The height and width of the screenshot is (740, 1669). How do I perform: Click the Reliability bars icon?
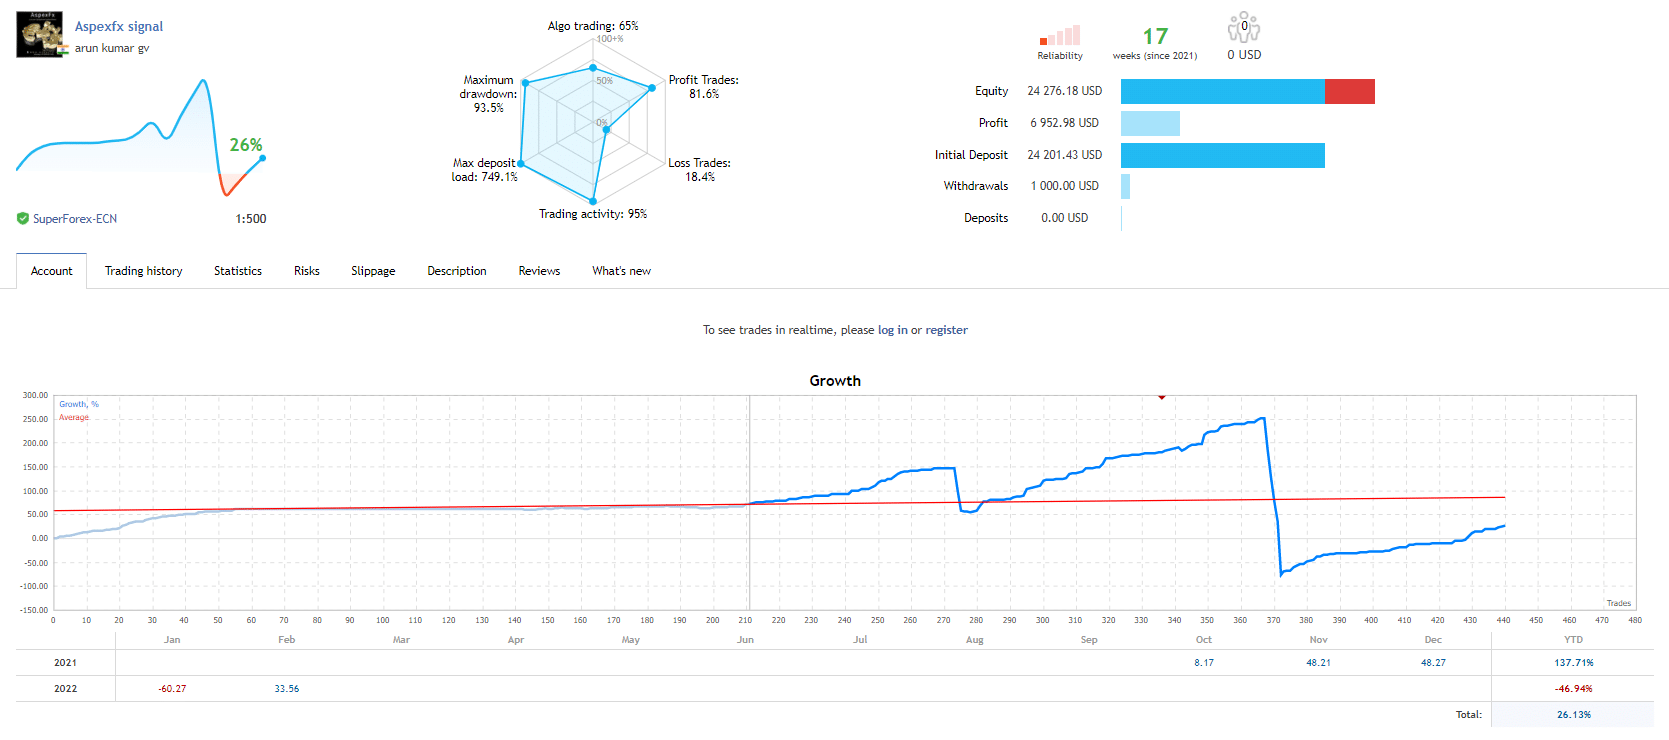[1060, 36]
